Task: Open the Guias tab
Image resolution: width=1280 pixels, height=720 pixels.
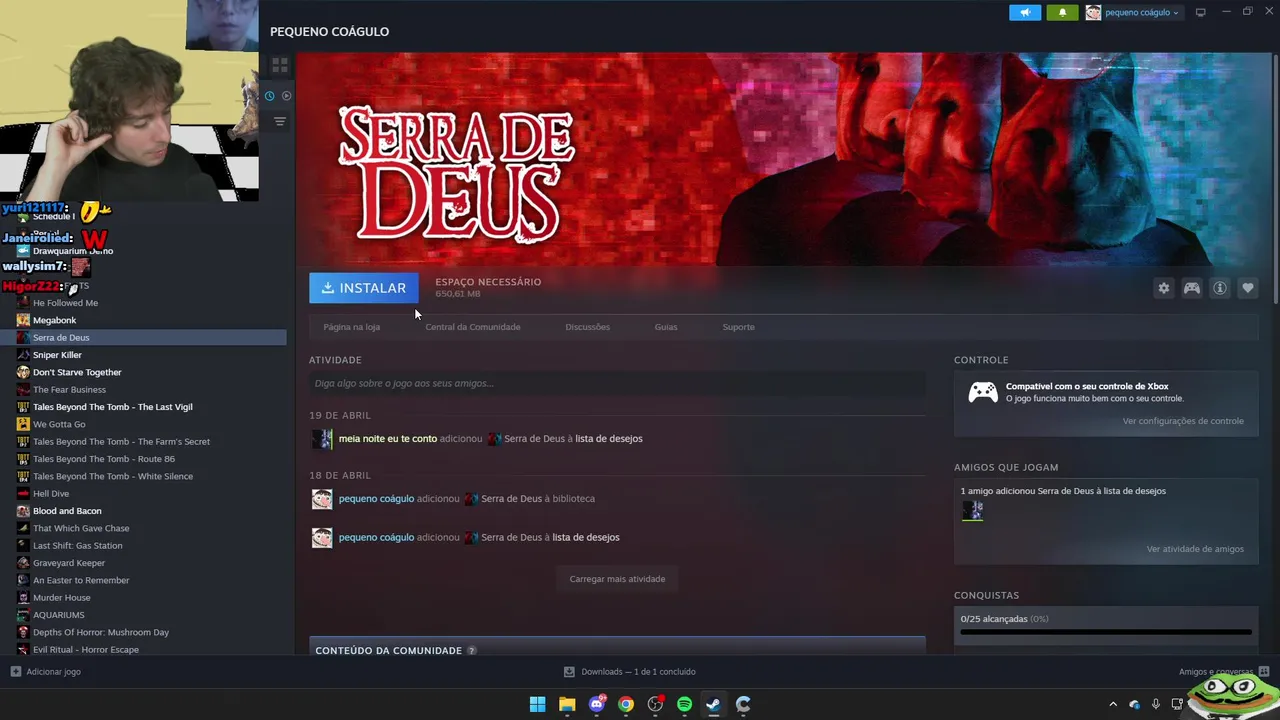Action: [x=666, y=327]
